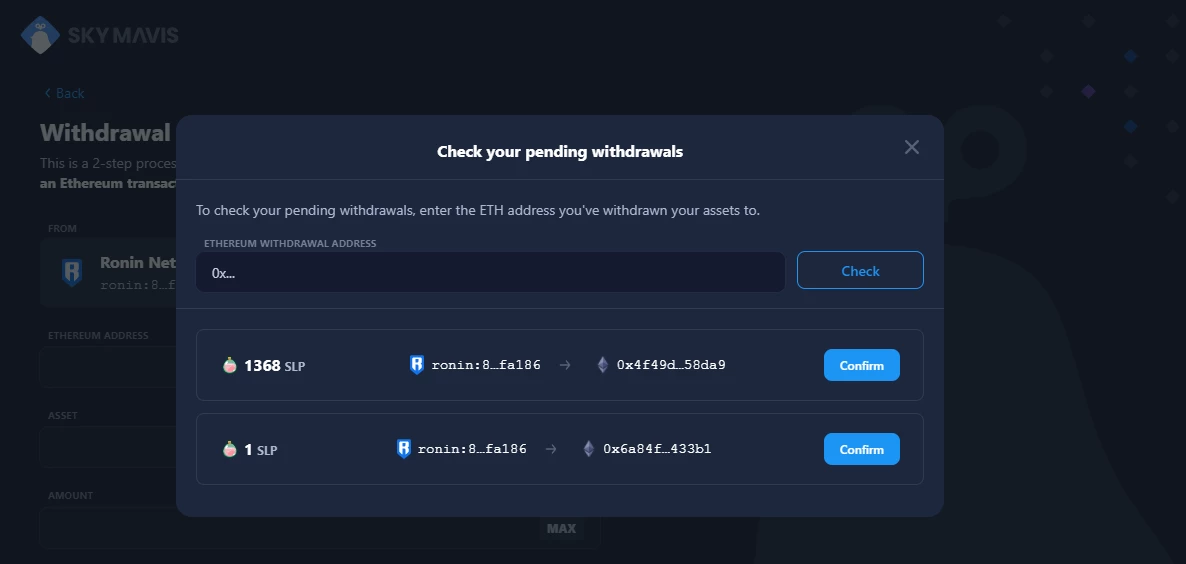1186x564 pixels.
Task: Click the arrow icon in the 1 SLP row
Action: [x=551, y=449]
